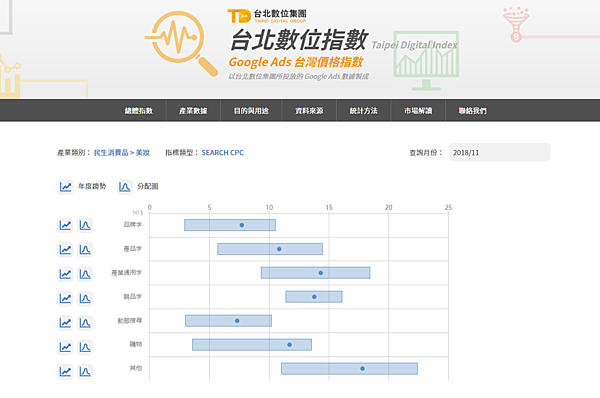Screen dimensions: 600x398
Task: Click the 分配圖 legend text
Action: [148, 186]
